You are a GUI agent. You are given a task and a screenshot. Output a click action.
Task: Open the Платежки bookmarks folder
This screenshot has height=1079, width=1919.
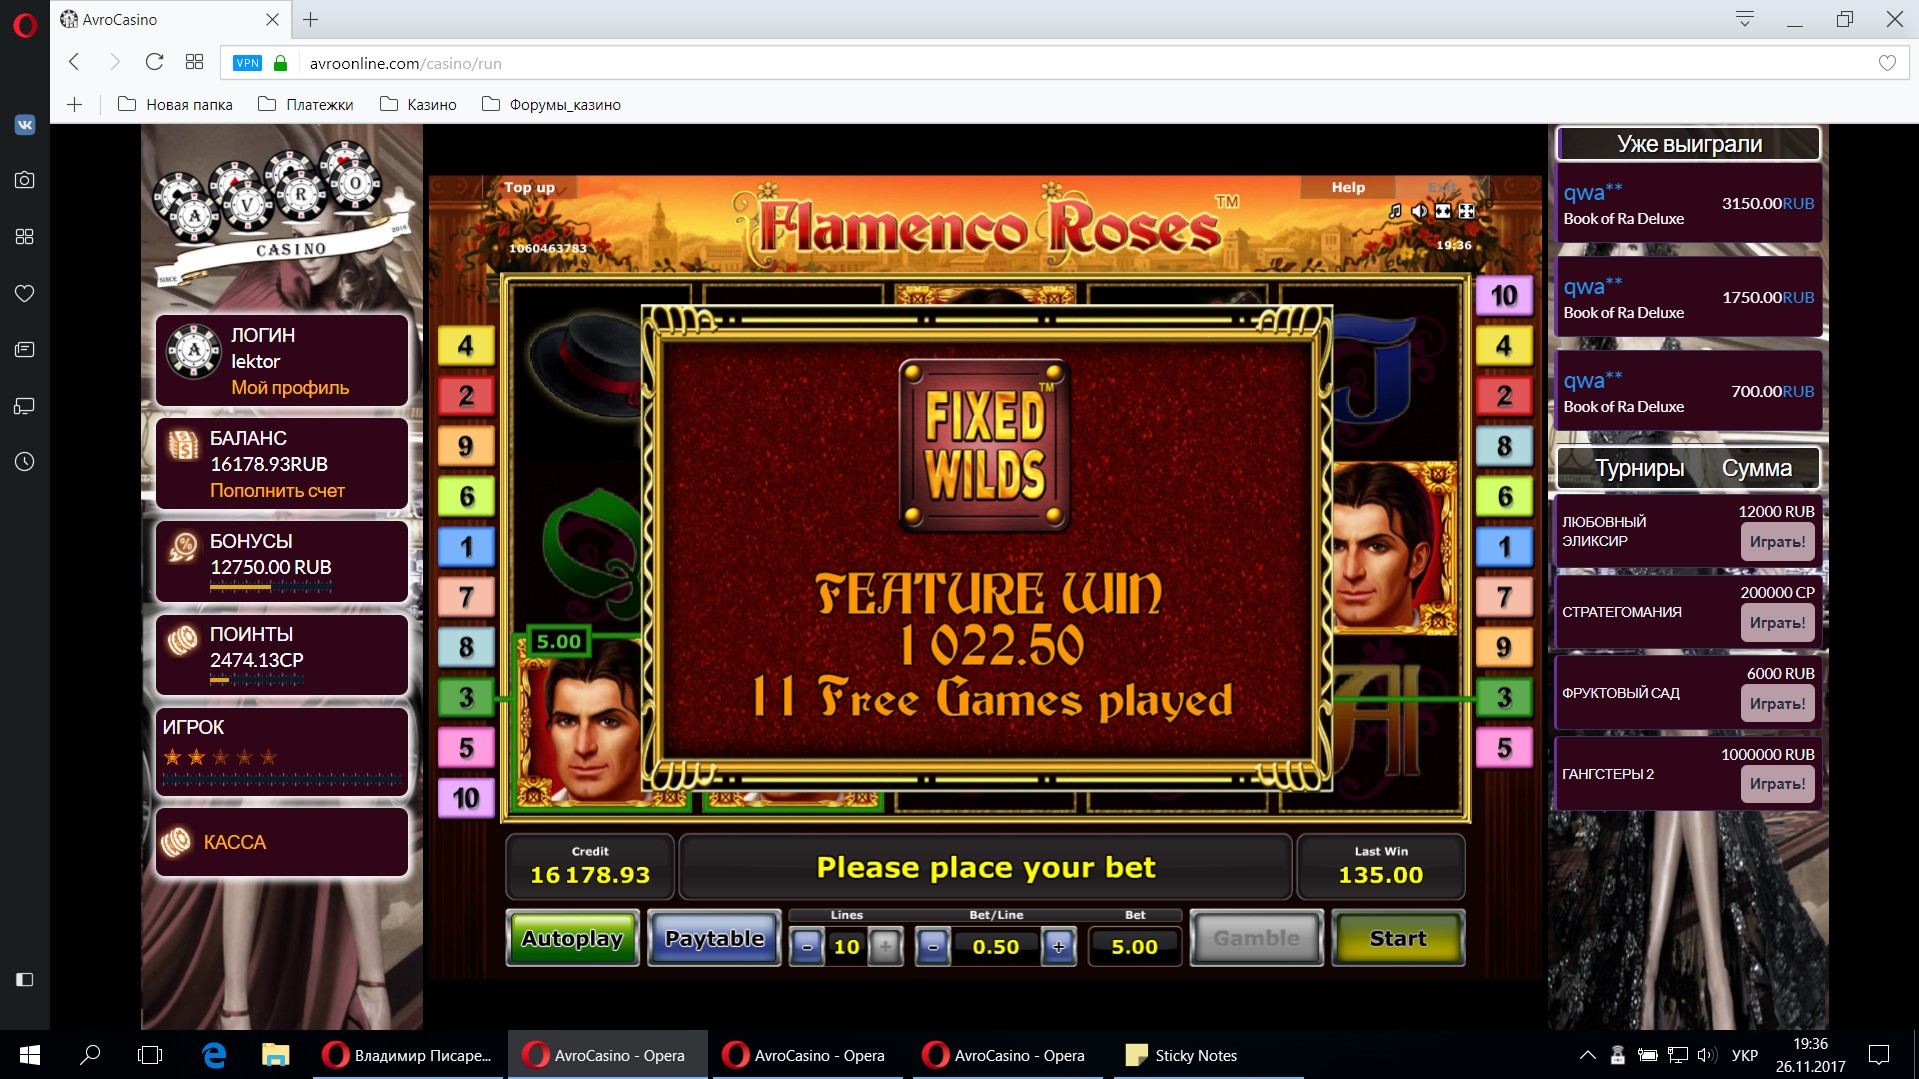tap(305, 104)
